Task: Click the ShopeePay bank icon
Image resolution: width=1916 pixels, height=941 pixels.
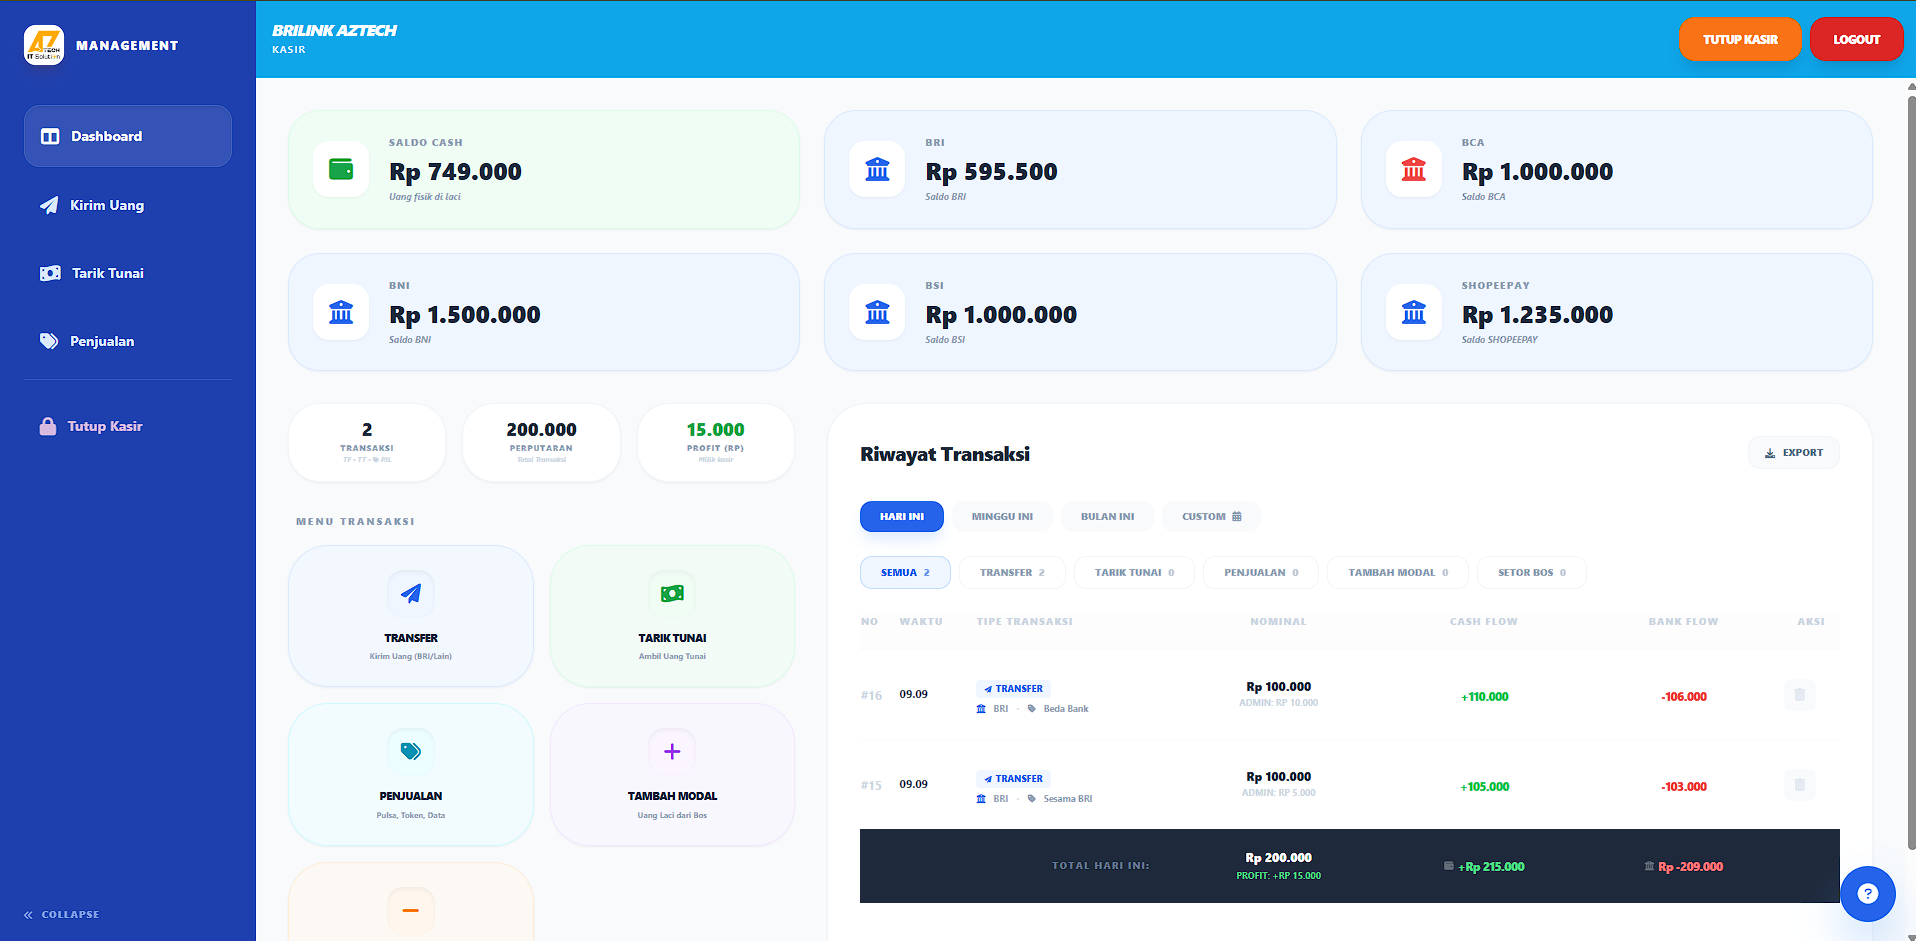Action: (x=1414, y=312)
